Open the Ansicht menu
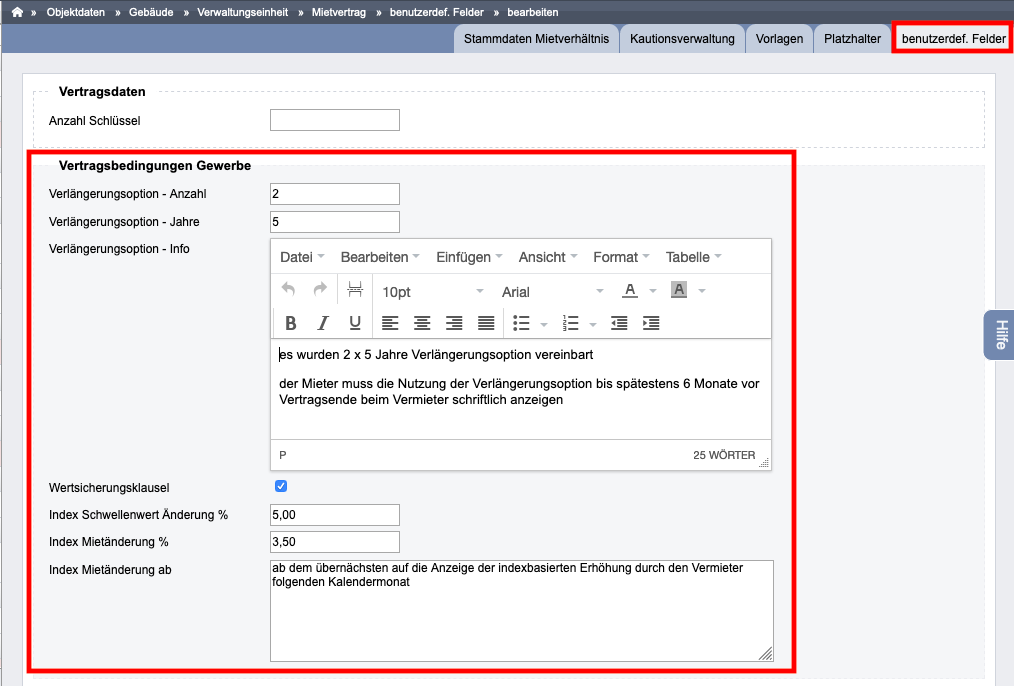Image resolution: width=1014 pixels, height=686 pixels. pos(548,257)
